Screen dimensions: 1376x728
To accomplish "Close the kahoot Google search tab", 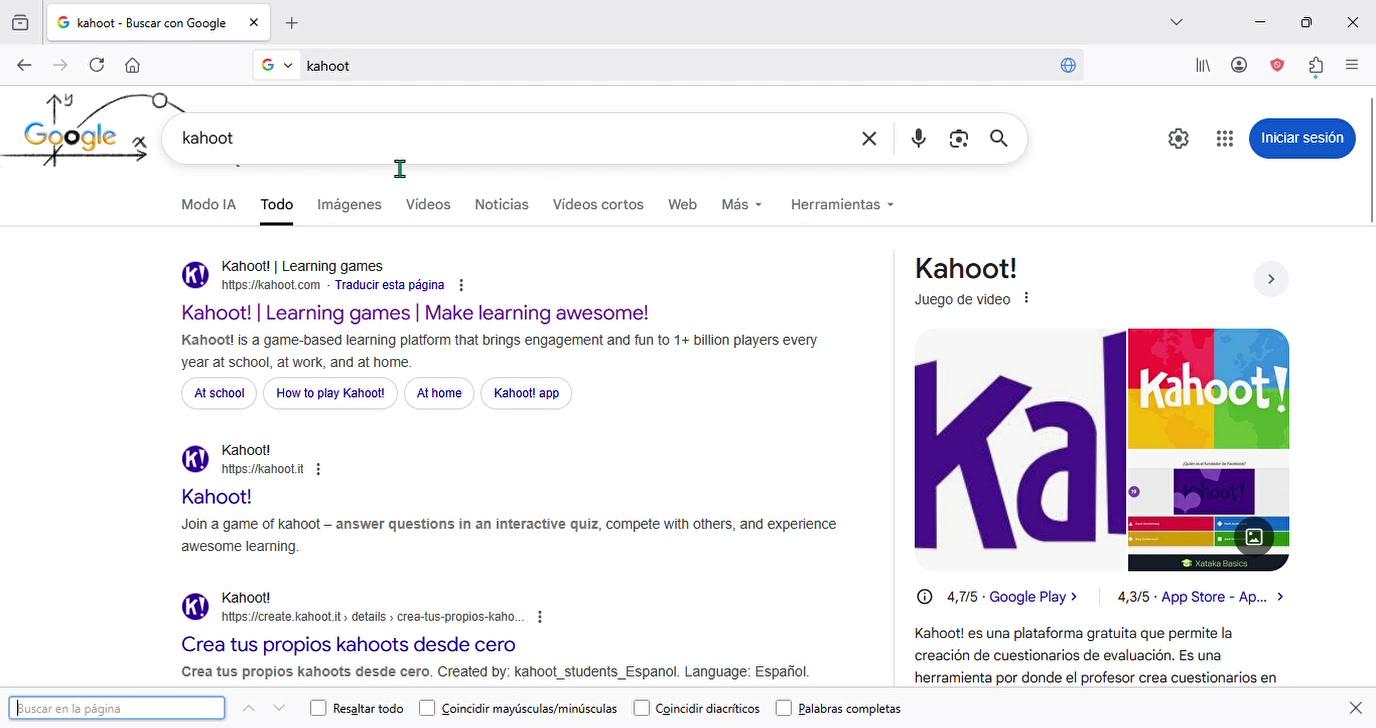I will tap(254, 23).
